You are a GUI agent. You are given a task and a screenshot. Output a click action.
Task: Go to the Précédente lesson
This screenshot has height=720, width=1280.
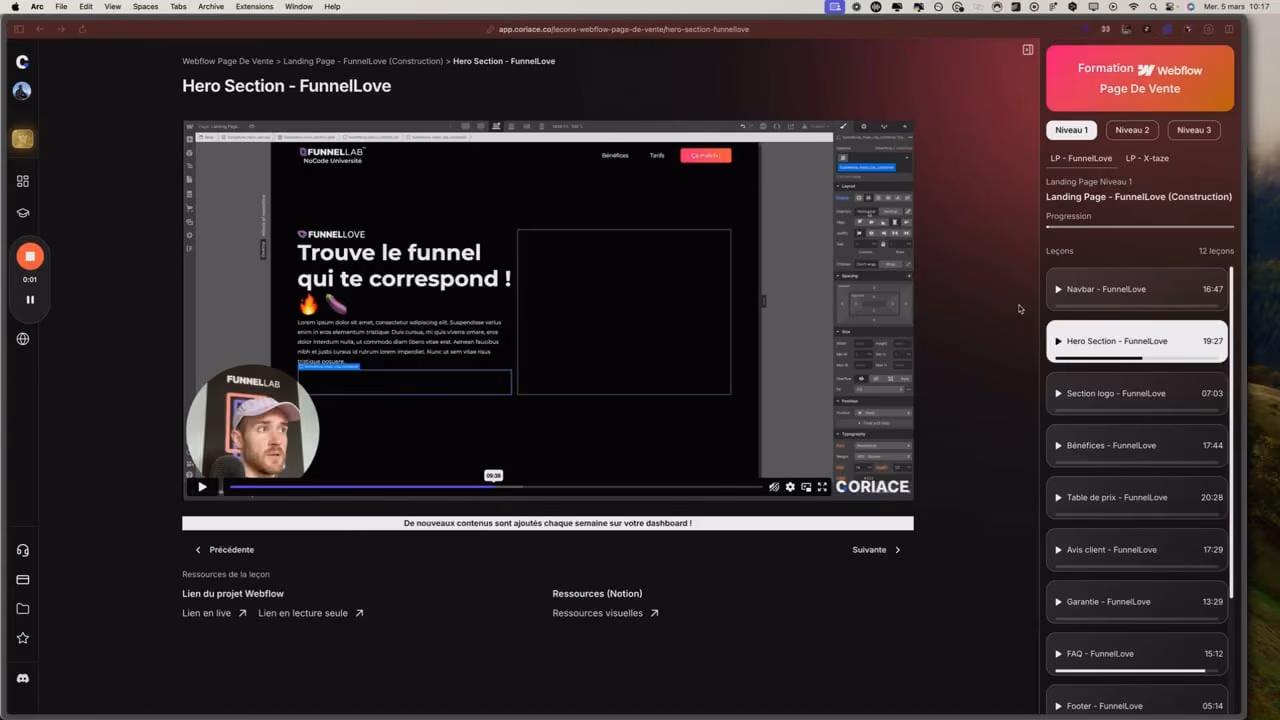(x=224, y=550)
